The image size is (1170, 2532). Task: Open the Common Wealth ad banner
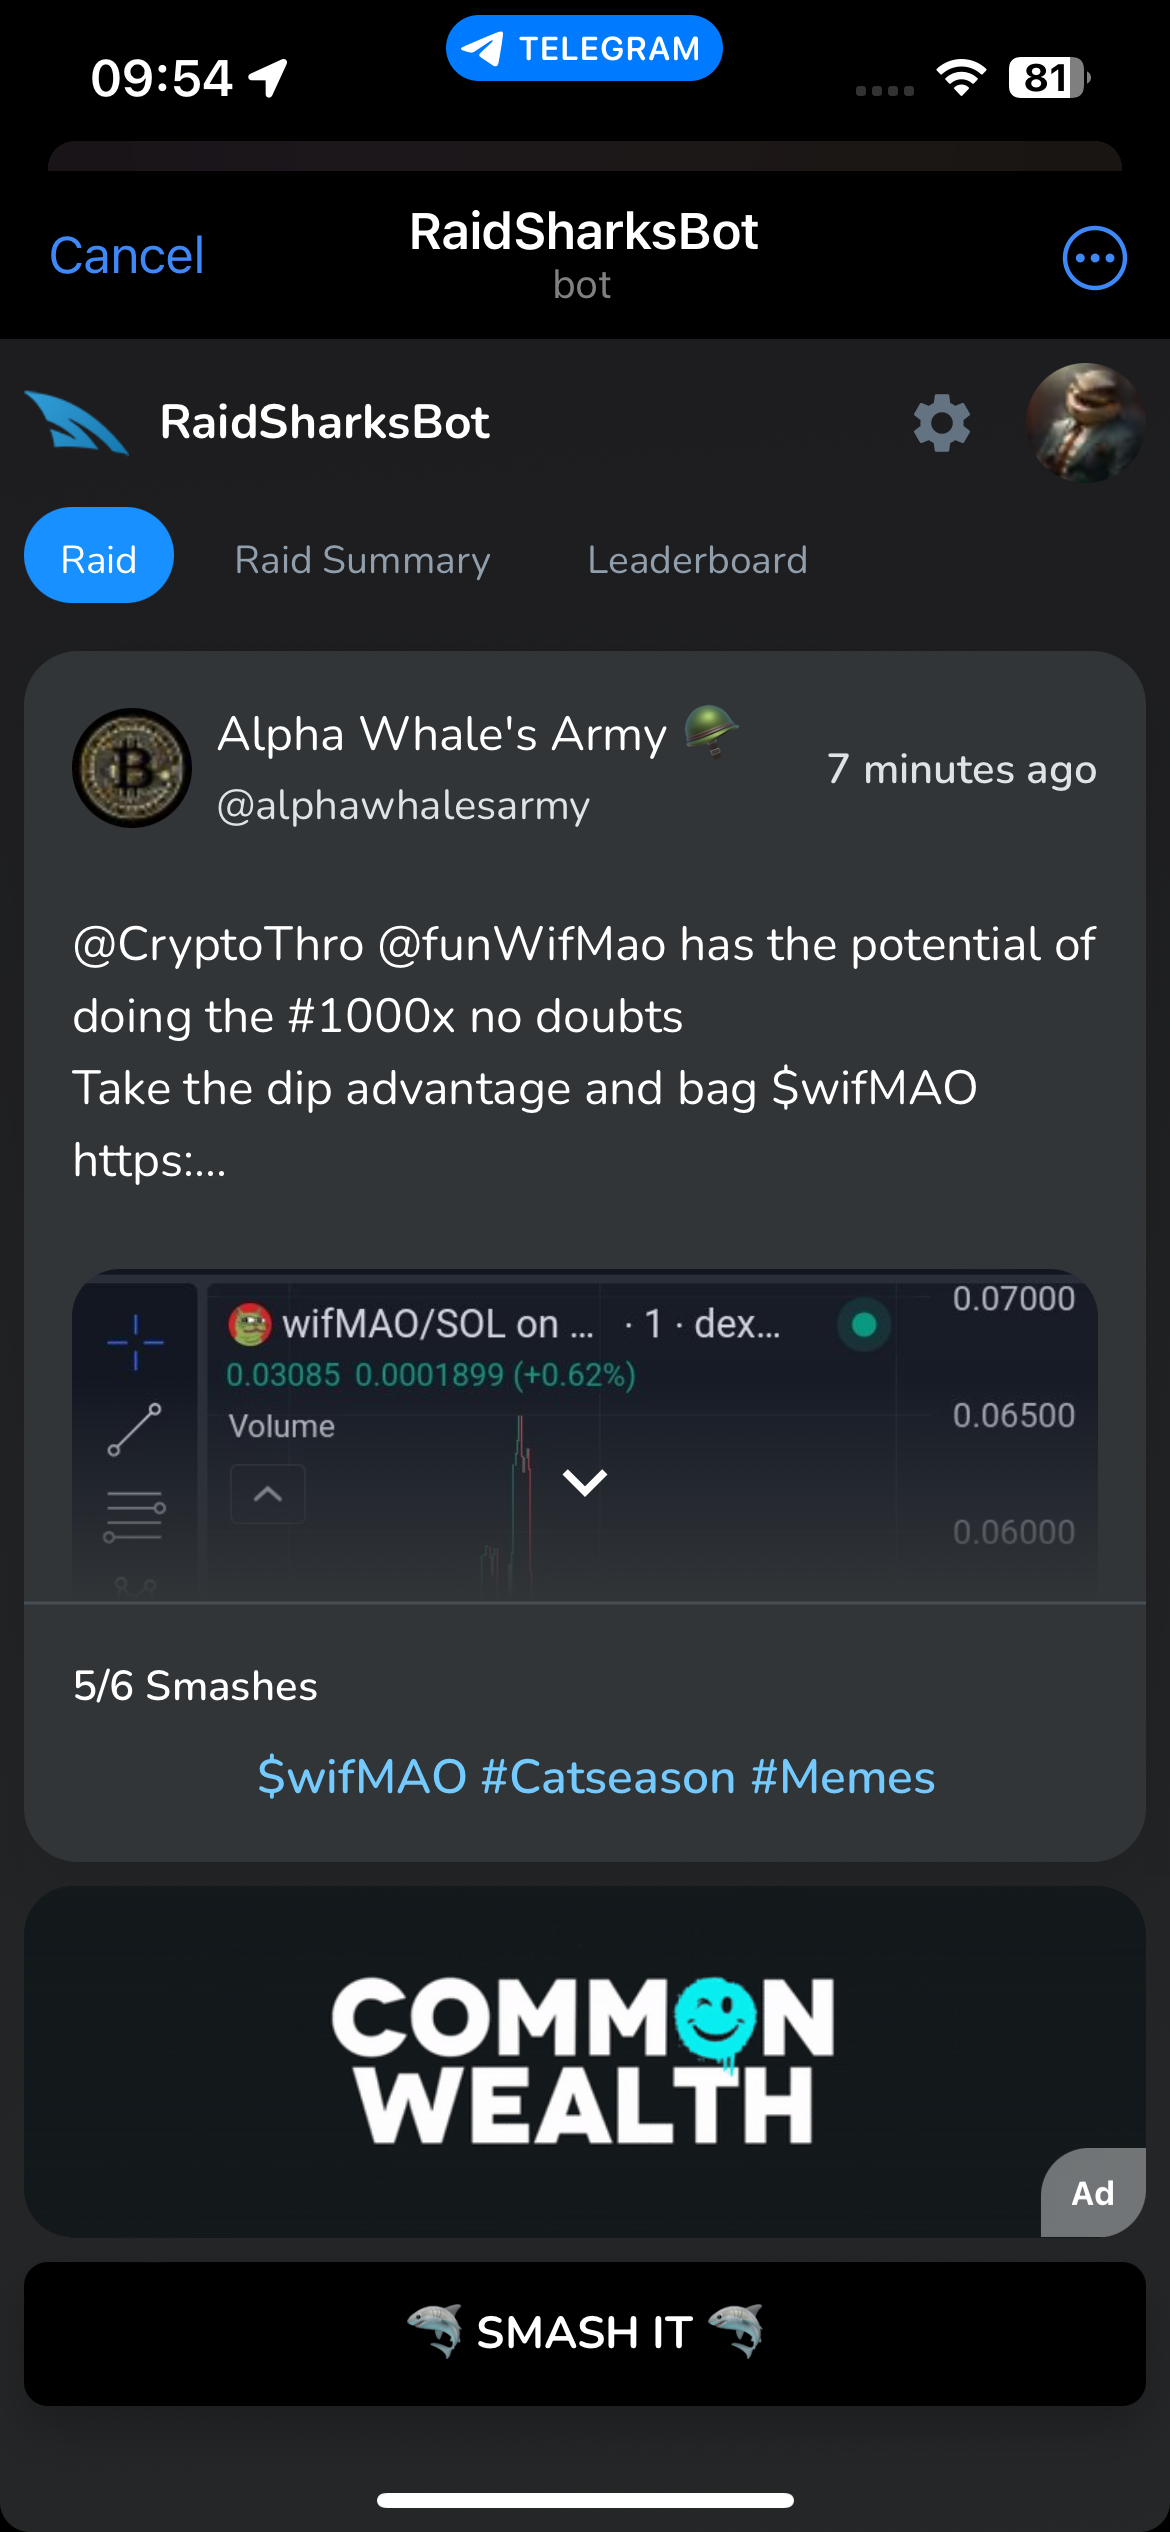click(x=585, y=2061)
